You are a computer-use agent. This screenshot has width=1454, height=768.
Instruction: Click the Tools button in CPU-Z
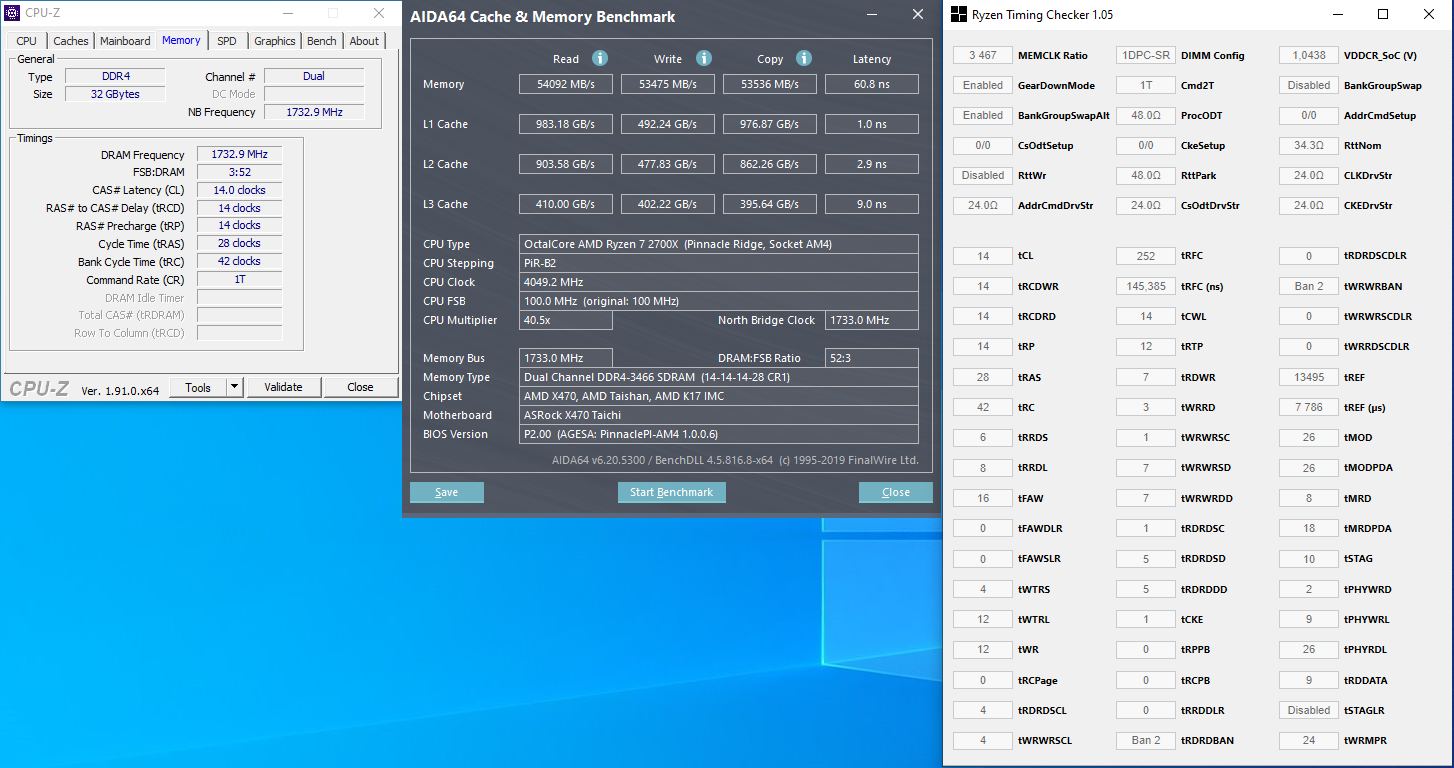click(x=198, y=387)
